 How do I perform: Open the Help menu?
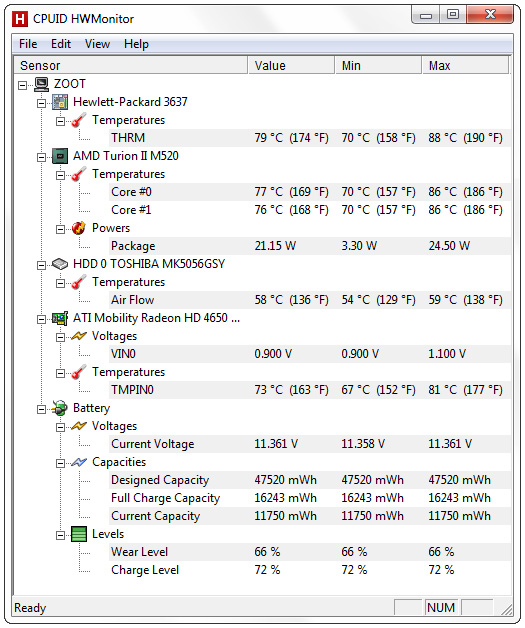point(136,44)
